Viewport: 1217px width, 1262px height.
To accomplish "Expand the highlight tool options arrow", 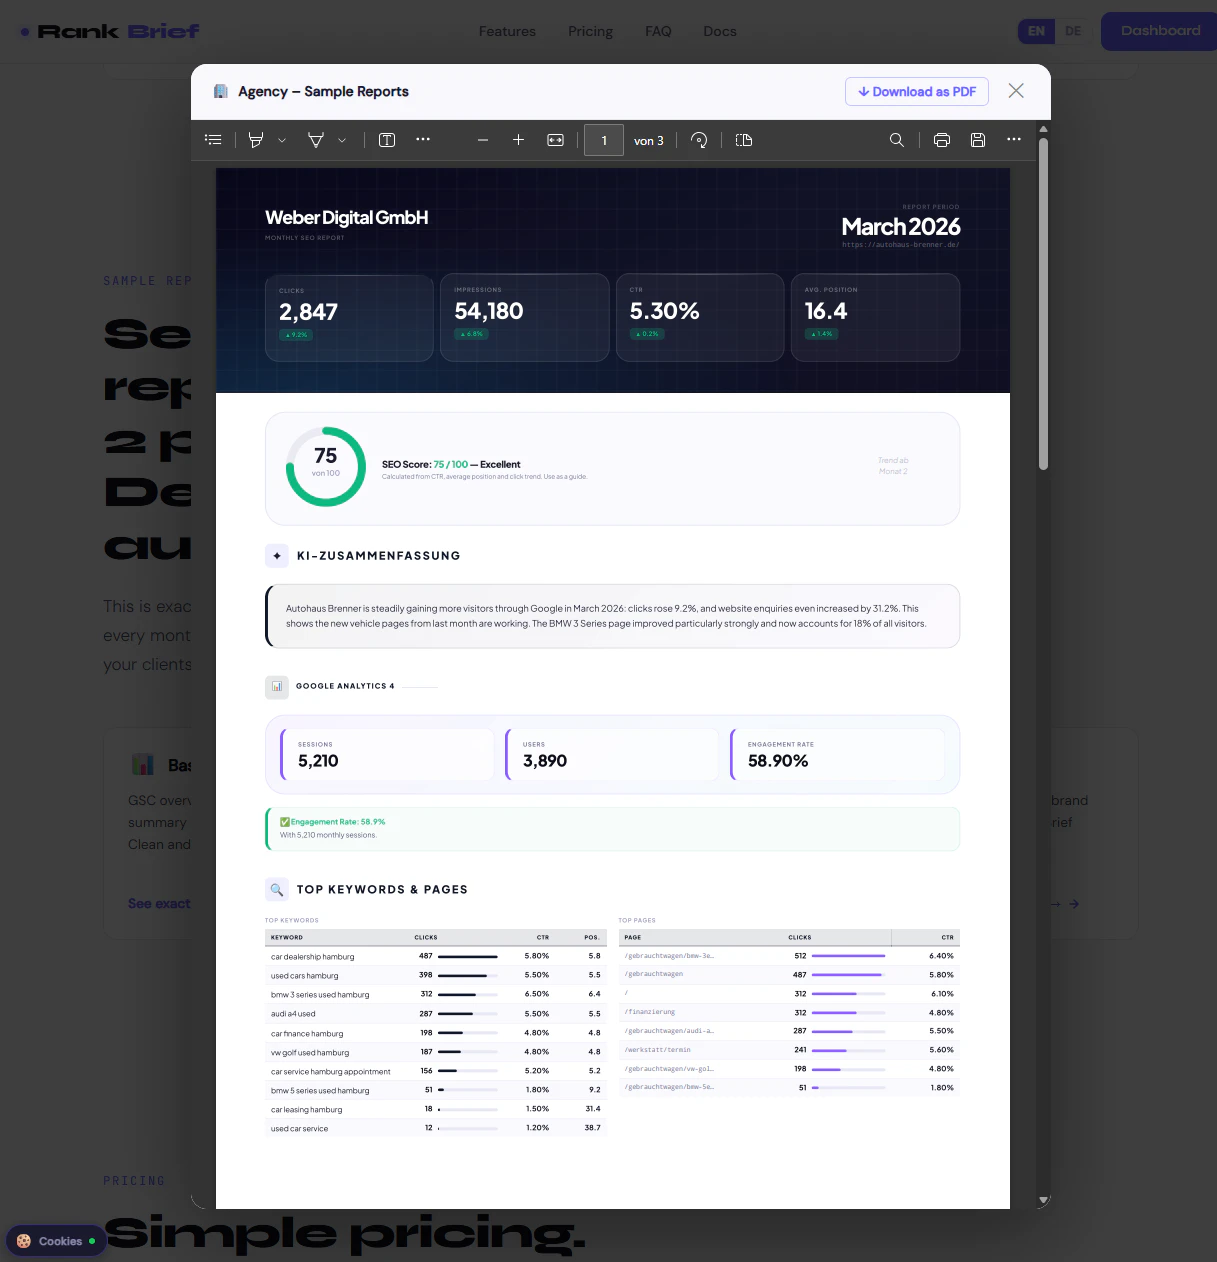I will [x=282, y=141].
